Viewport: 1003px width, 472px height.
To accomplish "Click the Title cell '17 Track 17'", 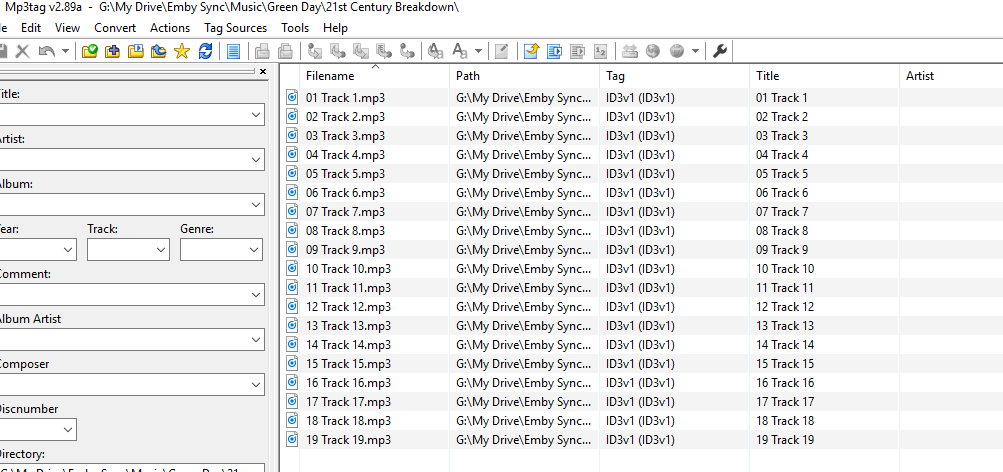I will tap(785, 402).
